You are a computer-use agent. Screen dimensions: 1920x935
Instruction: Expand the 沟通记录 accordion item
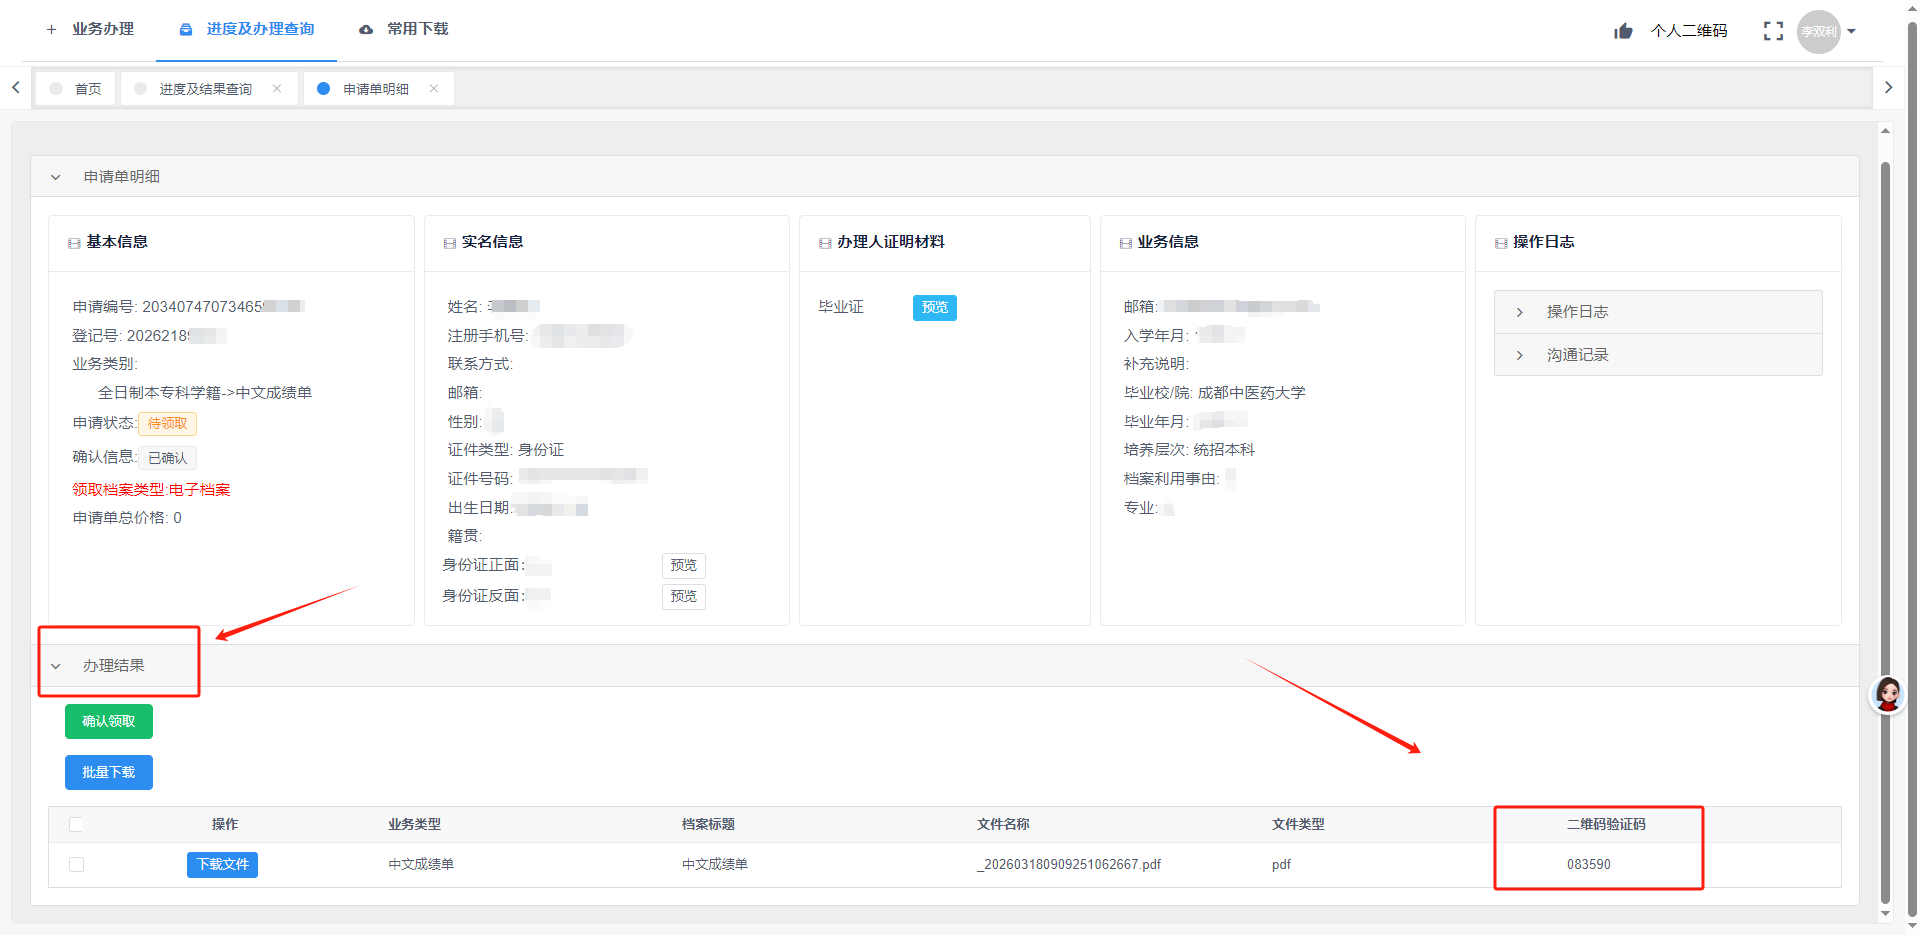[x=1658, y=355]
